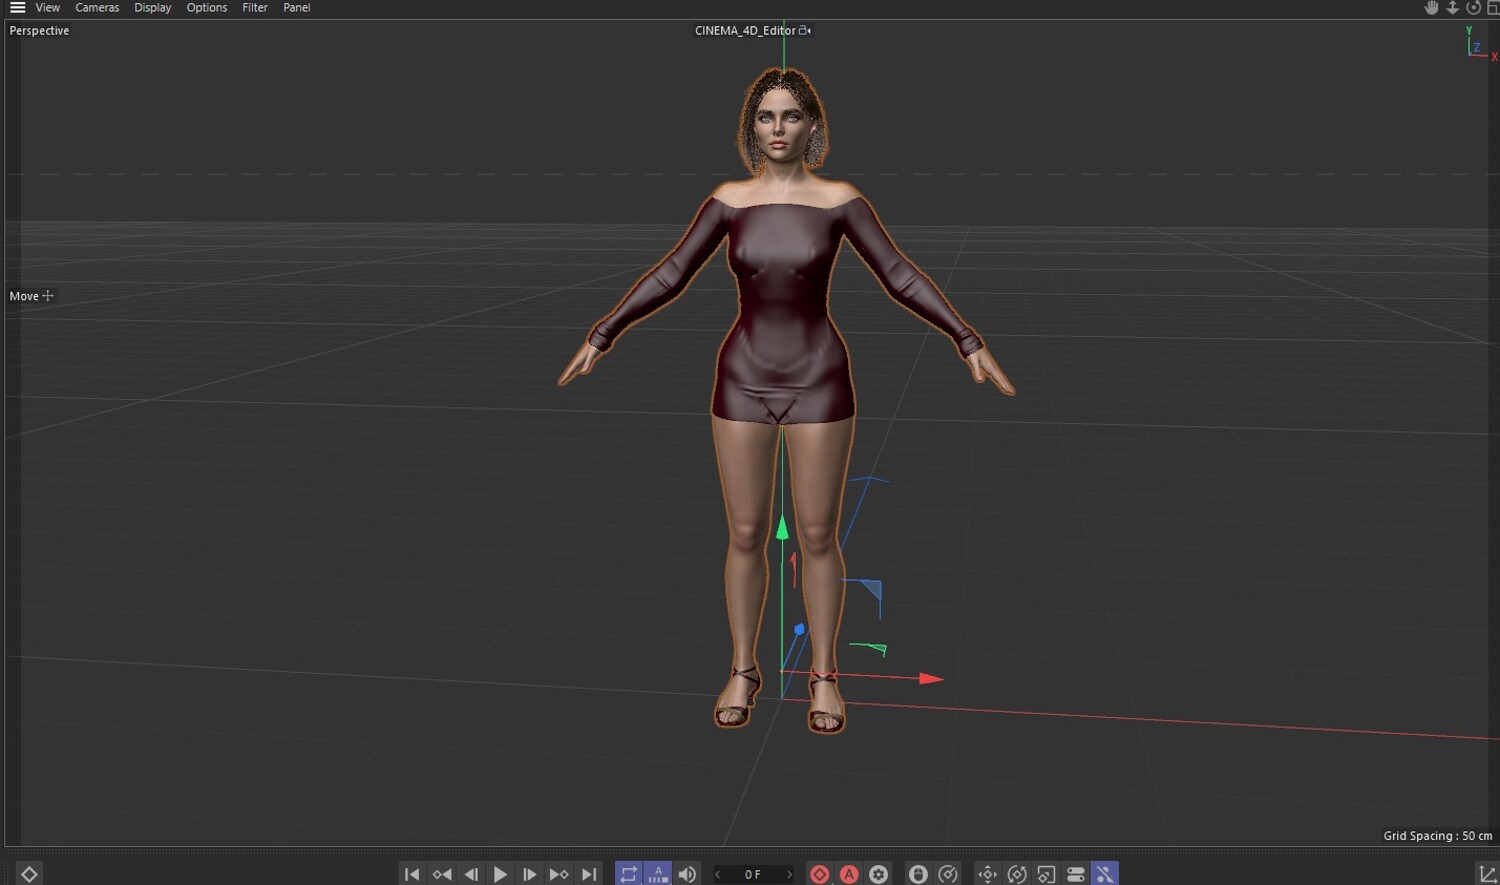1500x885 pixels.
Task: Jump to the next keyframe
Action: [559, 874]
